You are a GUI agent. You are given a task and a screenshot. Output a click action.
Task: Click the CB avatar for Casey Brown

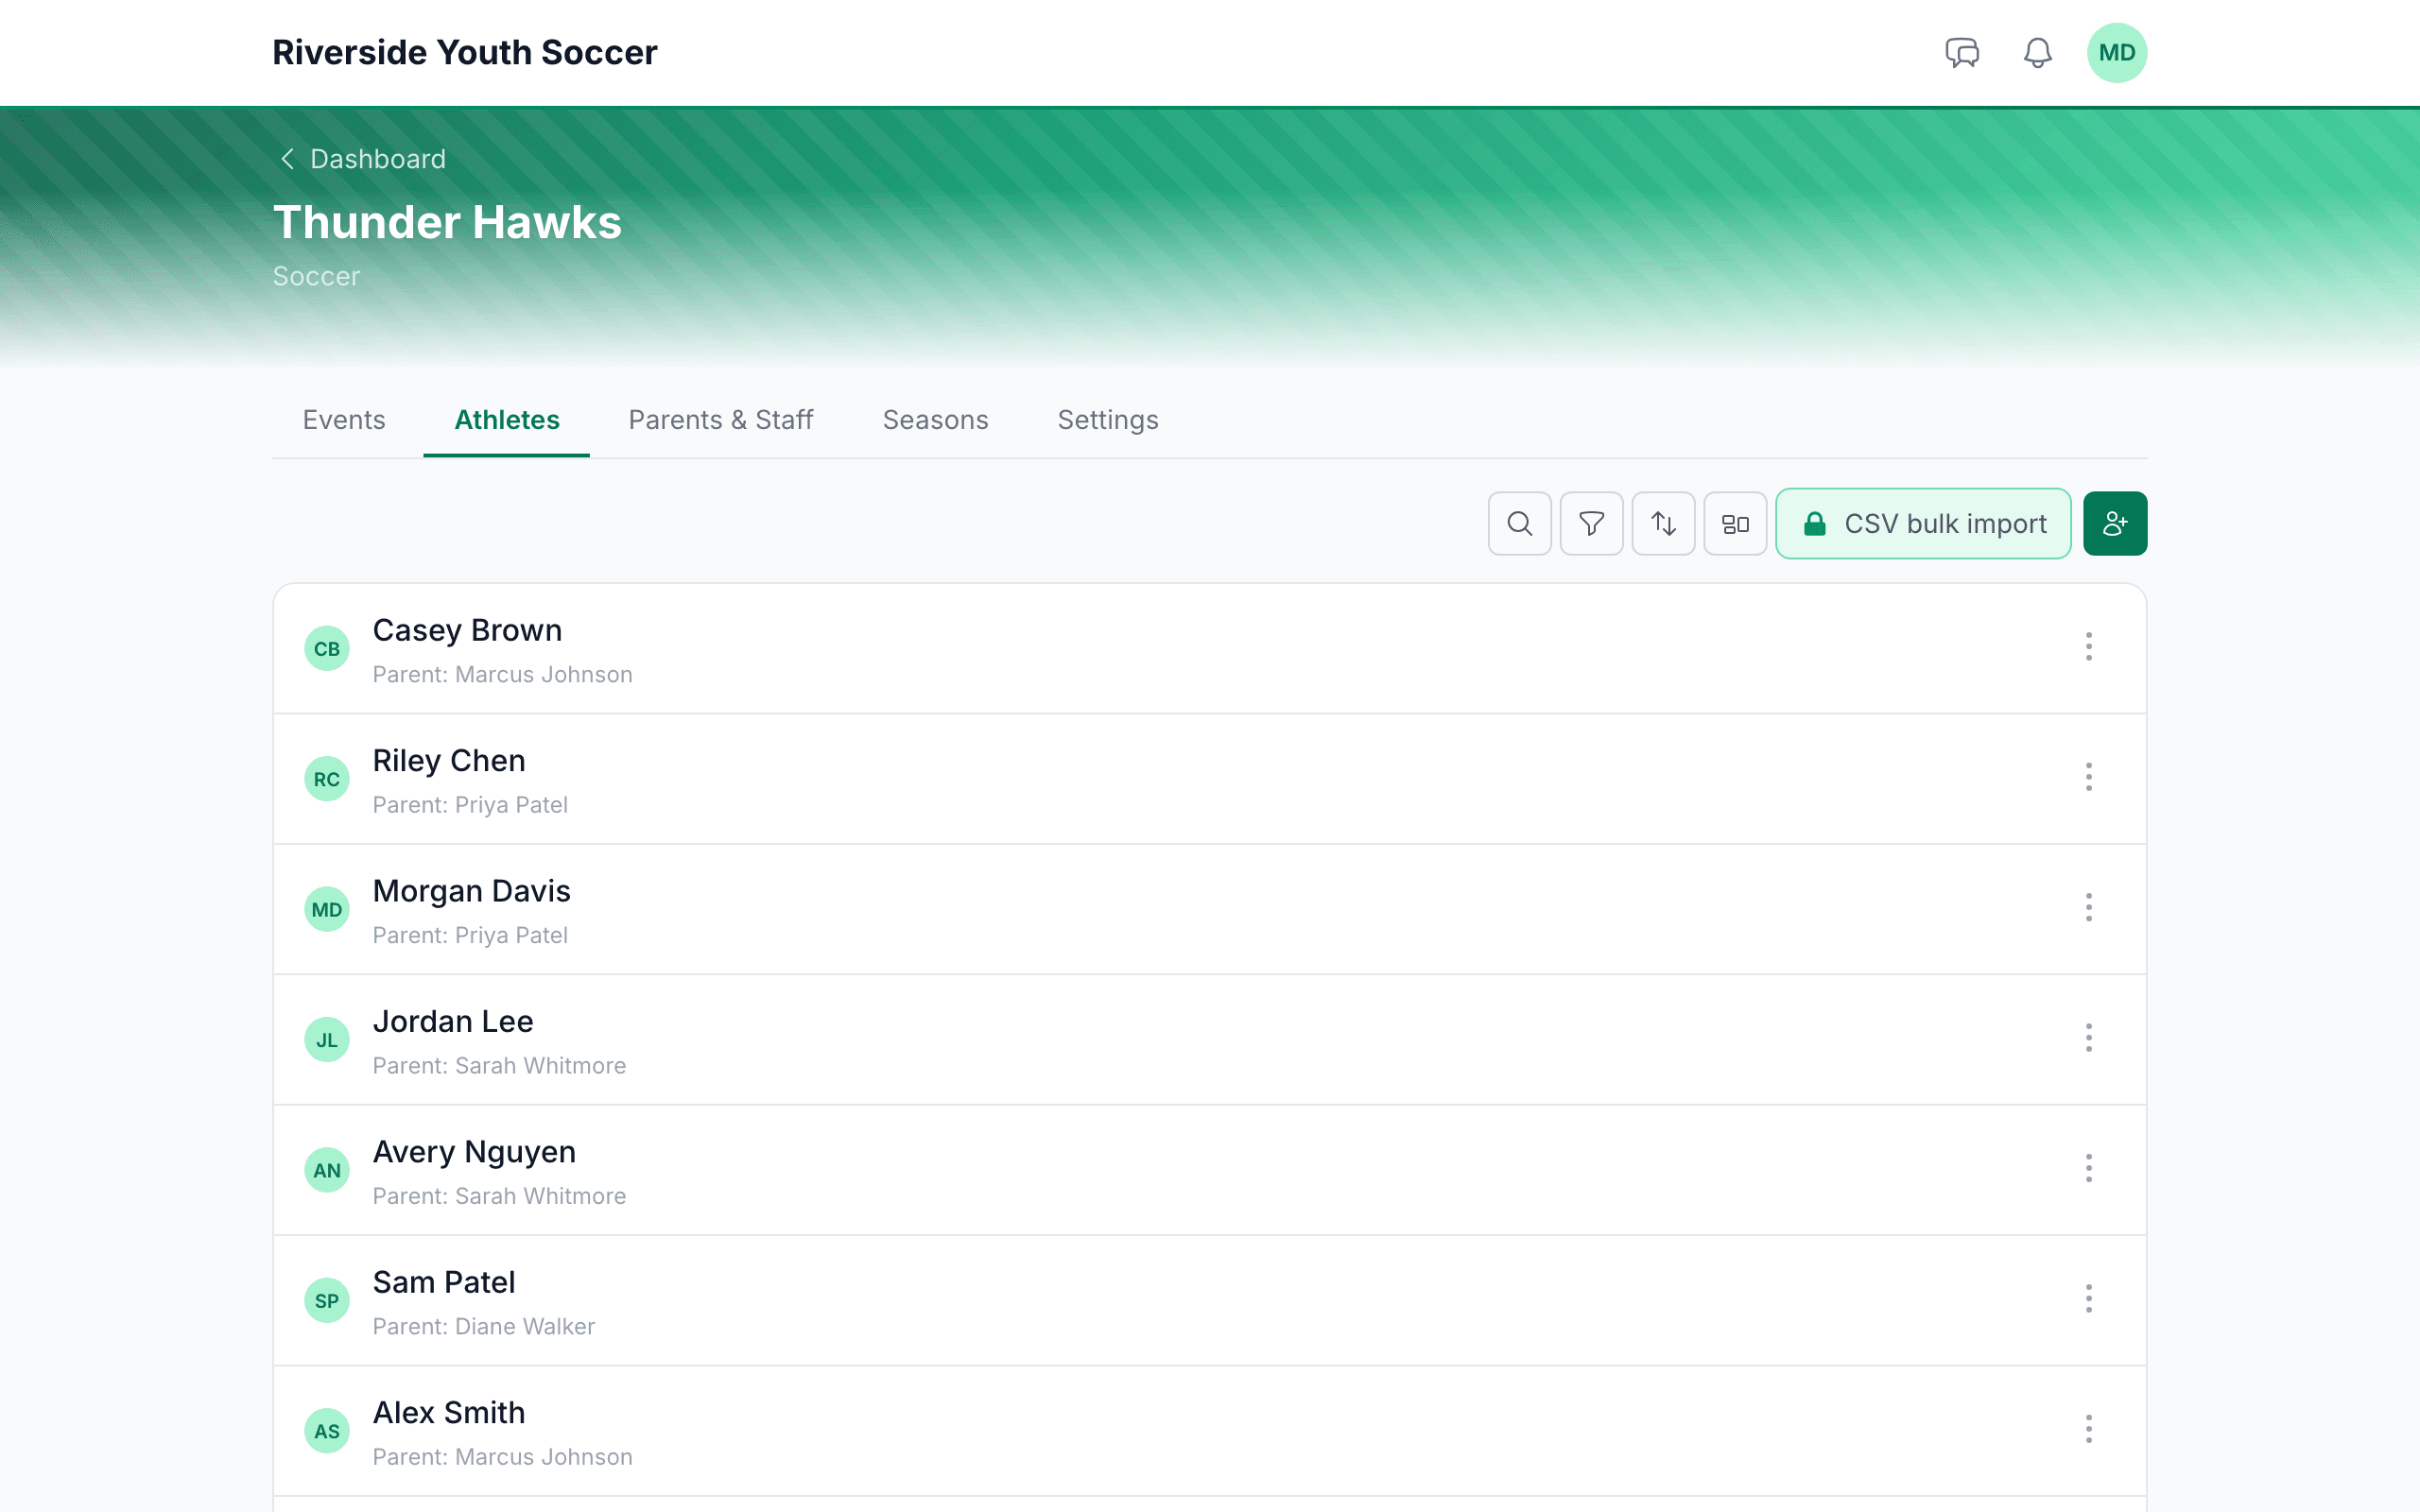point(327,649)
